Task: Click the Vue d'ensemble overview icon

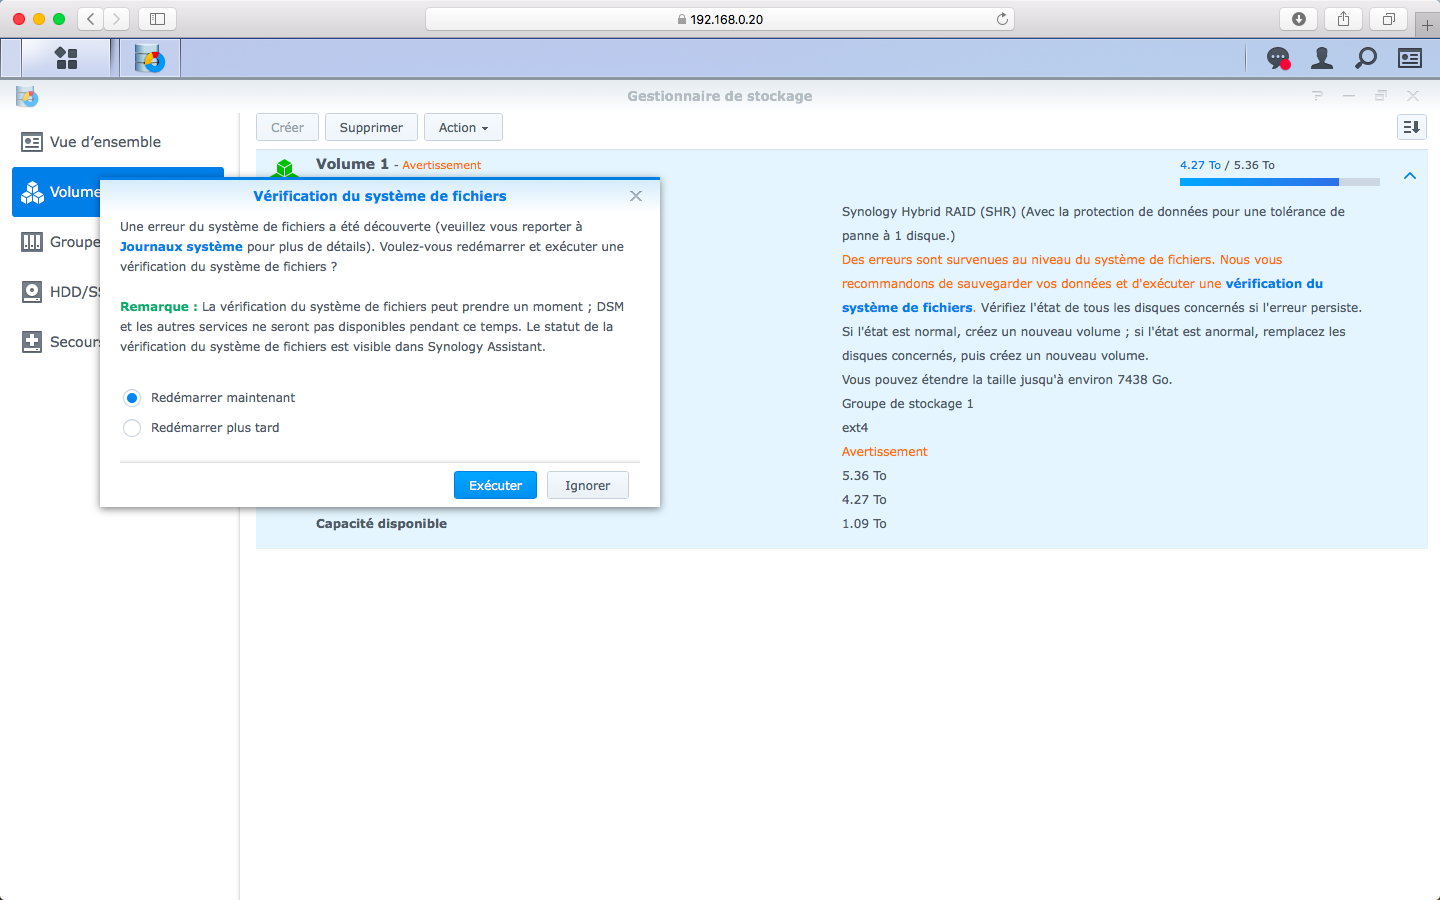Action: click(32, 142)
